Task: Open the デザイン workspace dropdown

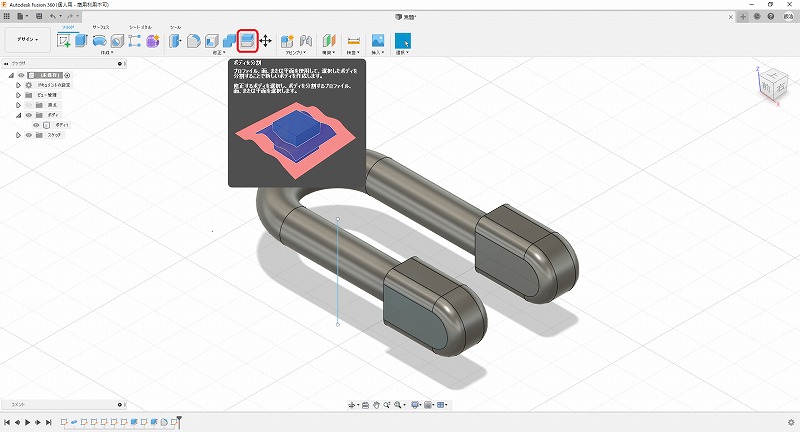Action: [27, 40]
